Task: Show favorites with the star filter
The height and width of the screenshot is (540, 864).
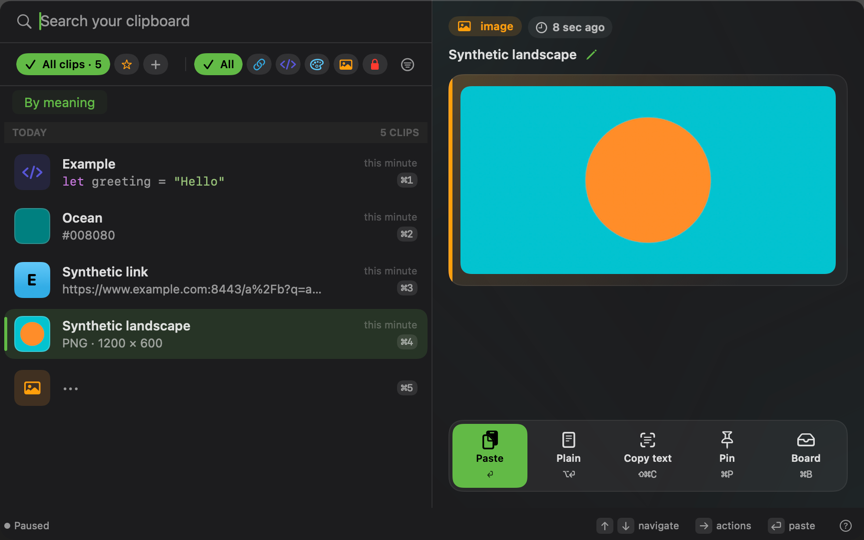Action: click(127, 64)
